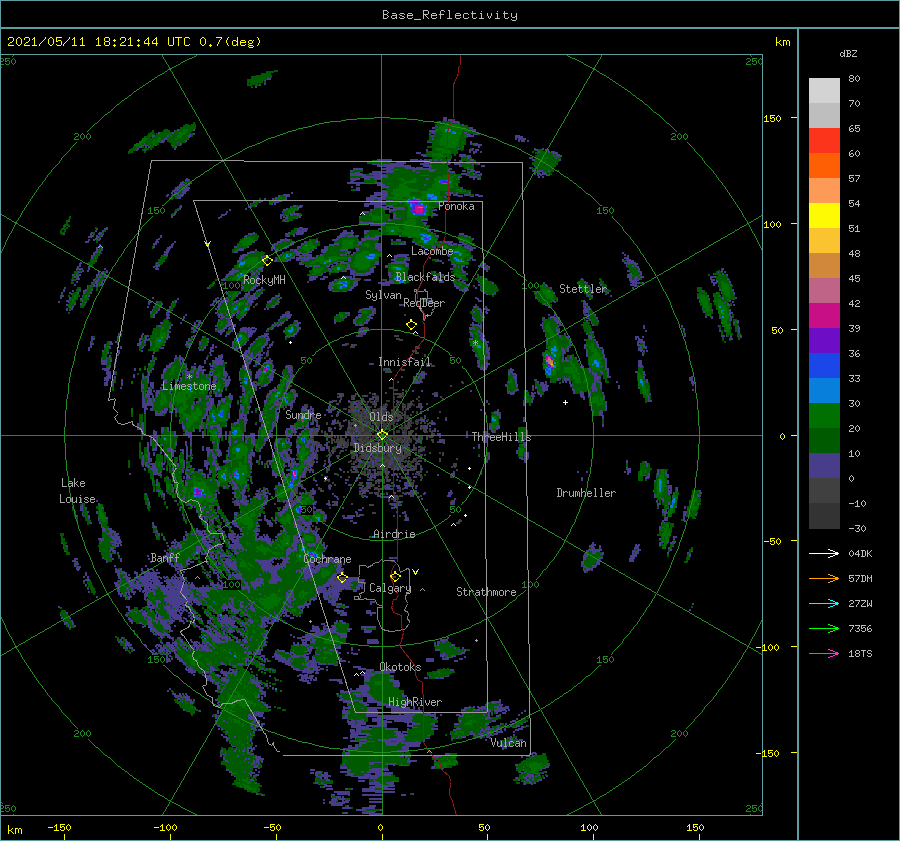Select the bright green 20-30 dBZ swatch
Image resolution: width=900 pixels, height=841 pixels.
(x=824, y=416)
